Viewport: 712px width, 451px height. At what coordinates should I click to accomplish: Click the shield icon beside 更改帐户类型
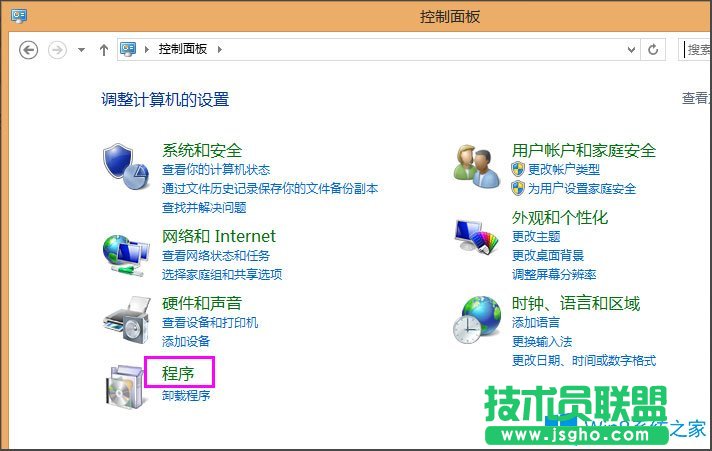coord(518,169)
